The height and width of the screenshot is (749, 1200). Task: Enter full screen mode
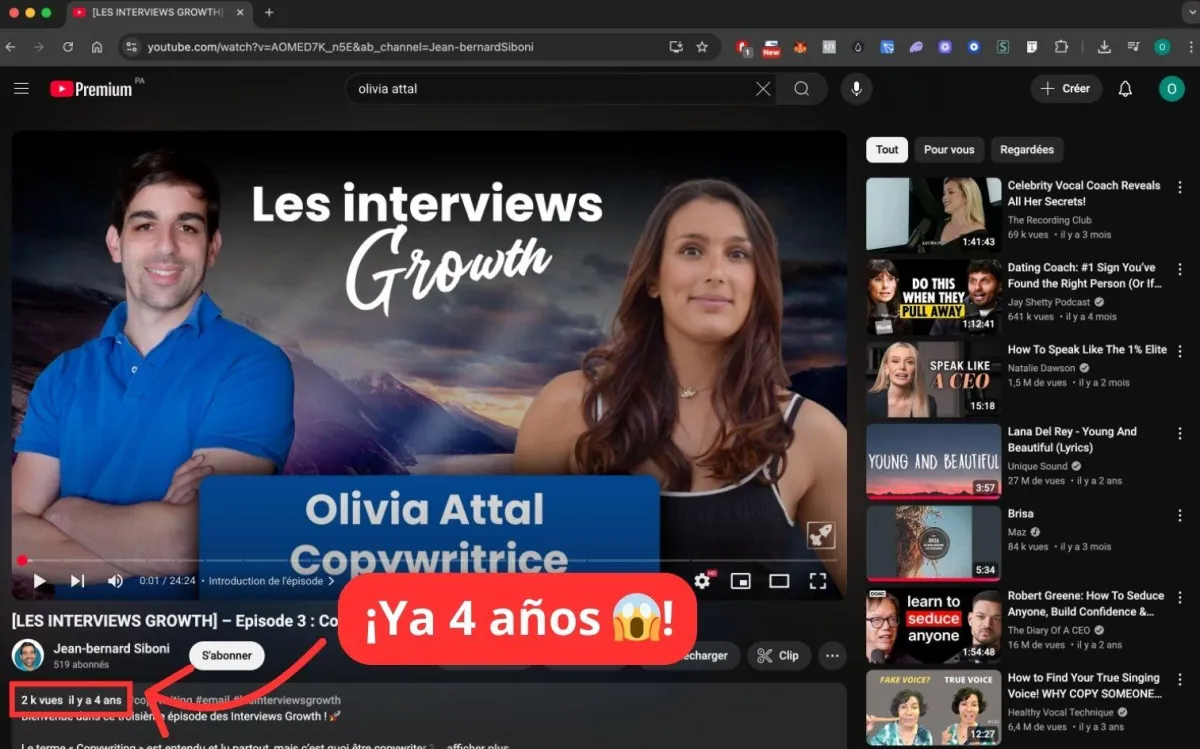(x=818, y=581)
